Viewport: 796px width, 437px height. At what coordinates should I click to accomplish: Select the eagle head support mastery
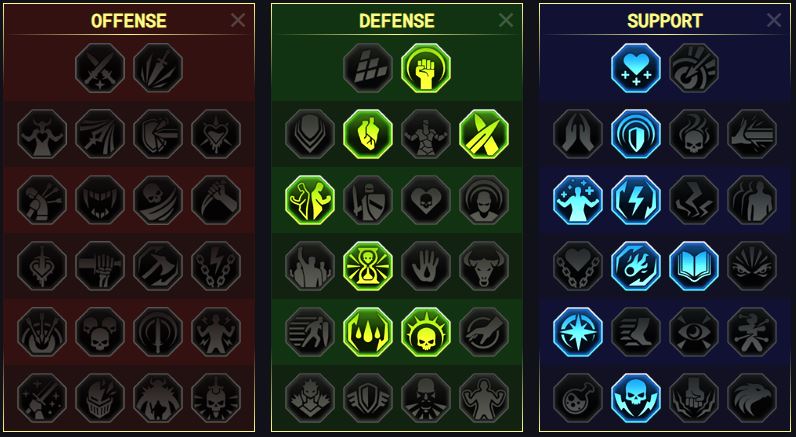(752, 398)
